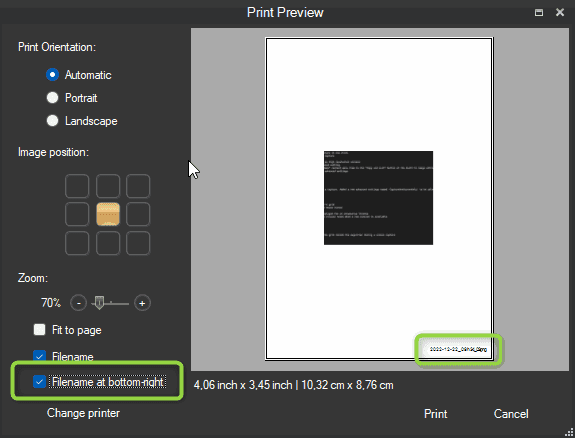
Task: Select bottom-left image position box
Action: click(77, 243)
